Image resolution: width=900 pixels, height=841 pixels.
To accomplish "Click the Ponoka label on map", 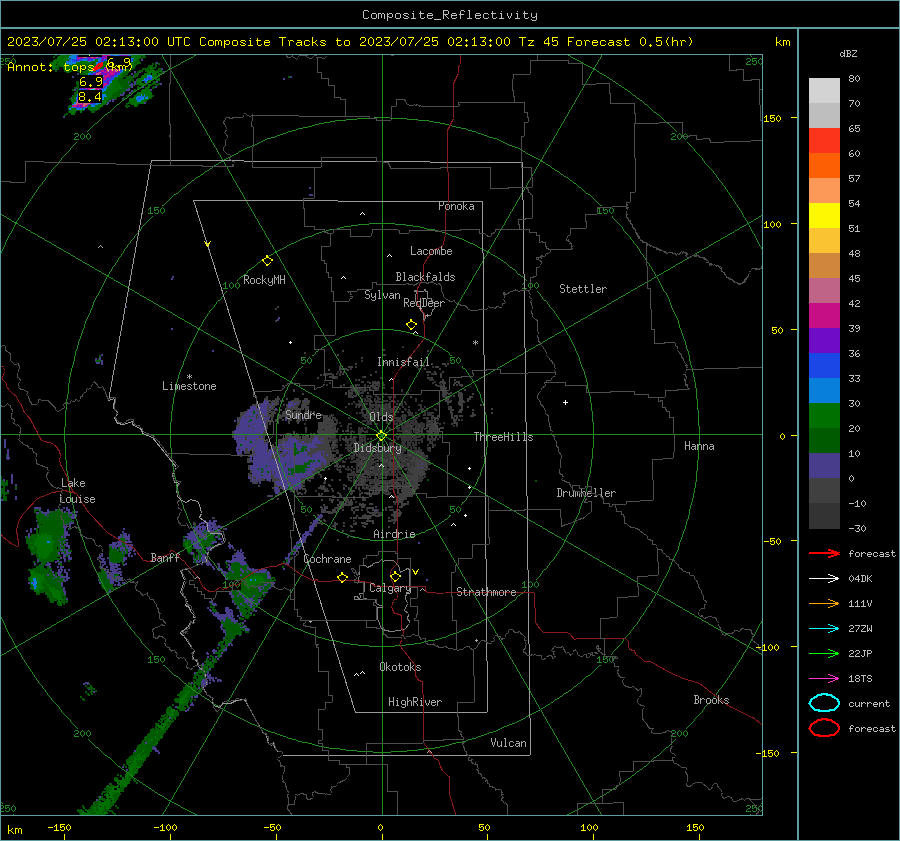I will coord(456,206).
